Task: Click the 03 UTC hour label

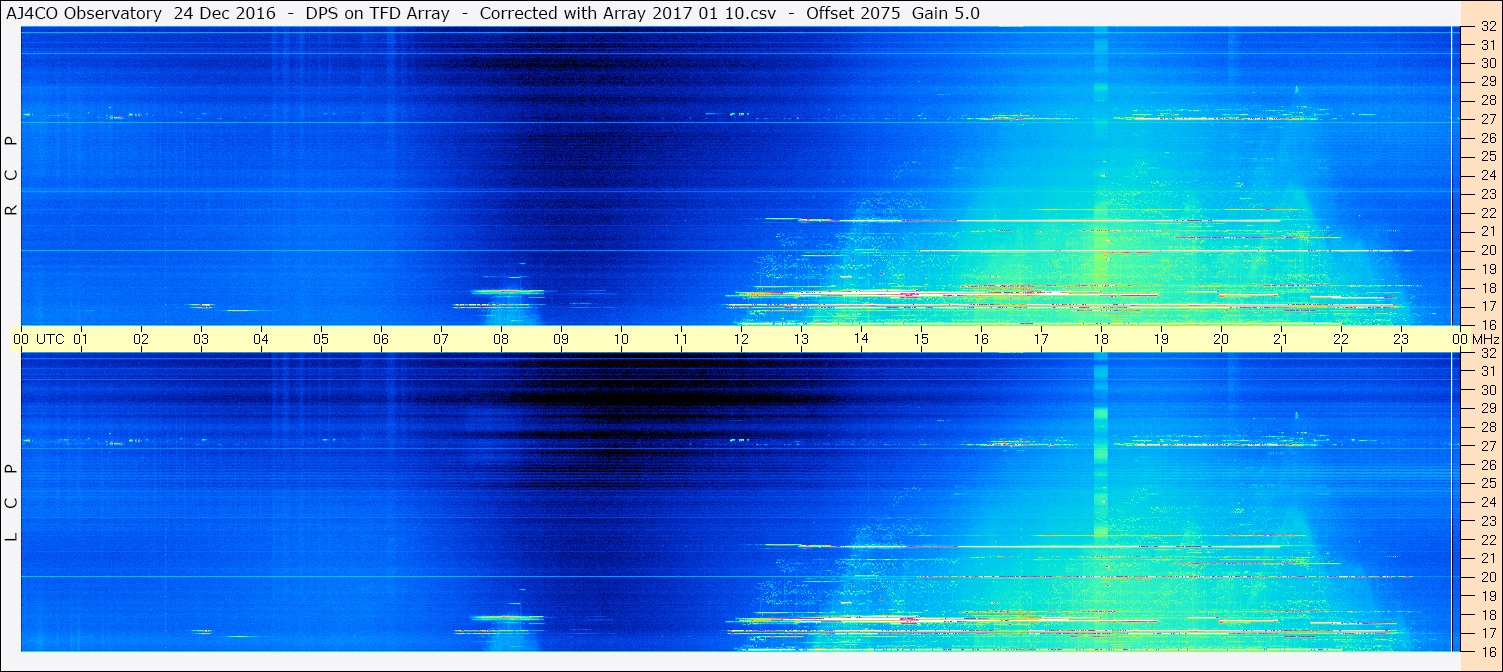Action: (x=201, y=339)
